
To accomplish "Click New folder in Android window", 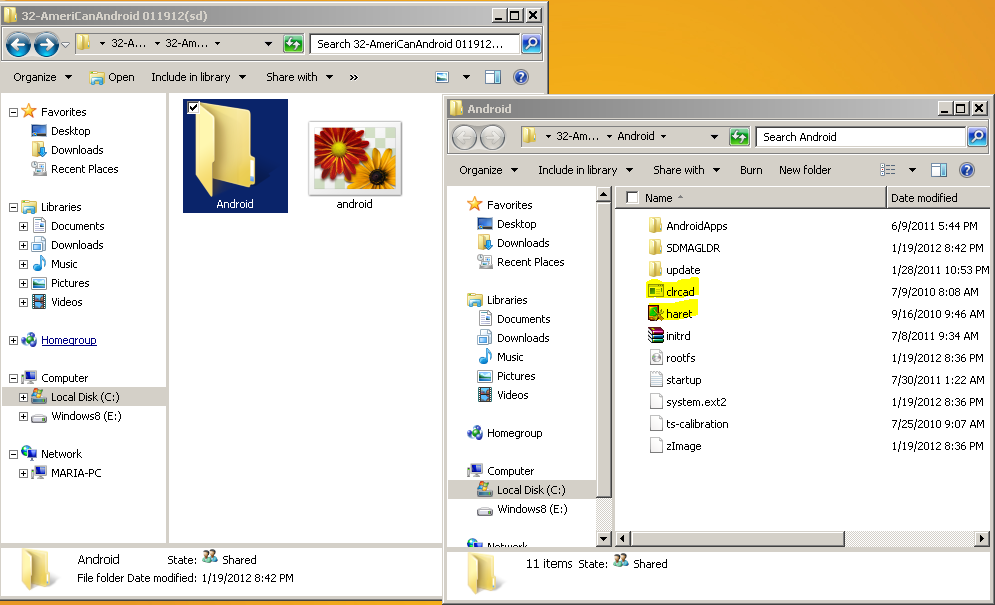I will (805, 170).
